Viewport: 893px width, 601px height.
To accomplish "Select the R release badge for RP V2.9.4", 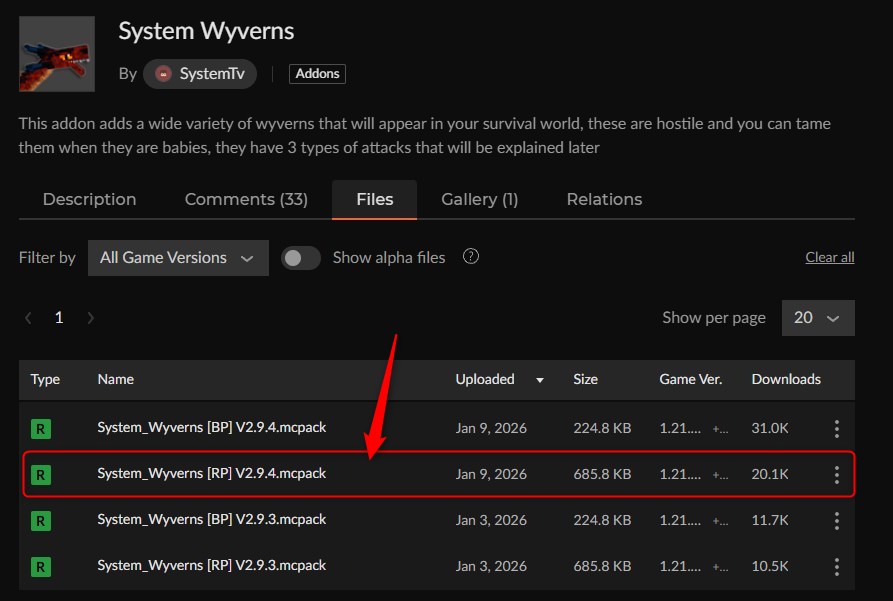I will point(41,474).
